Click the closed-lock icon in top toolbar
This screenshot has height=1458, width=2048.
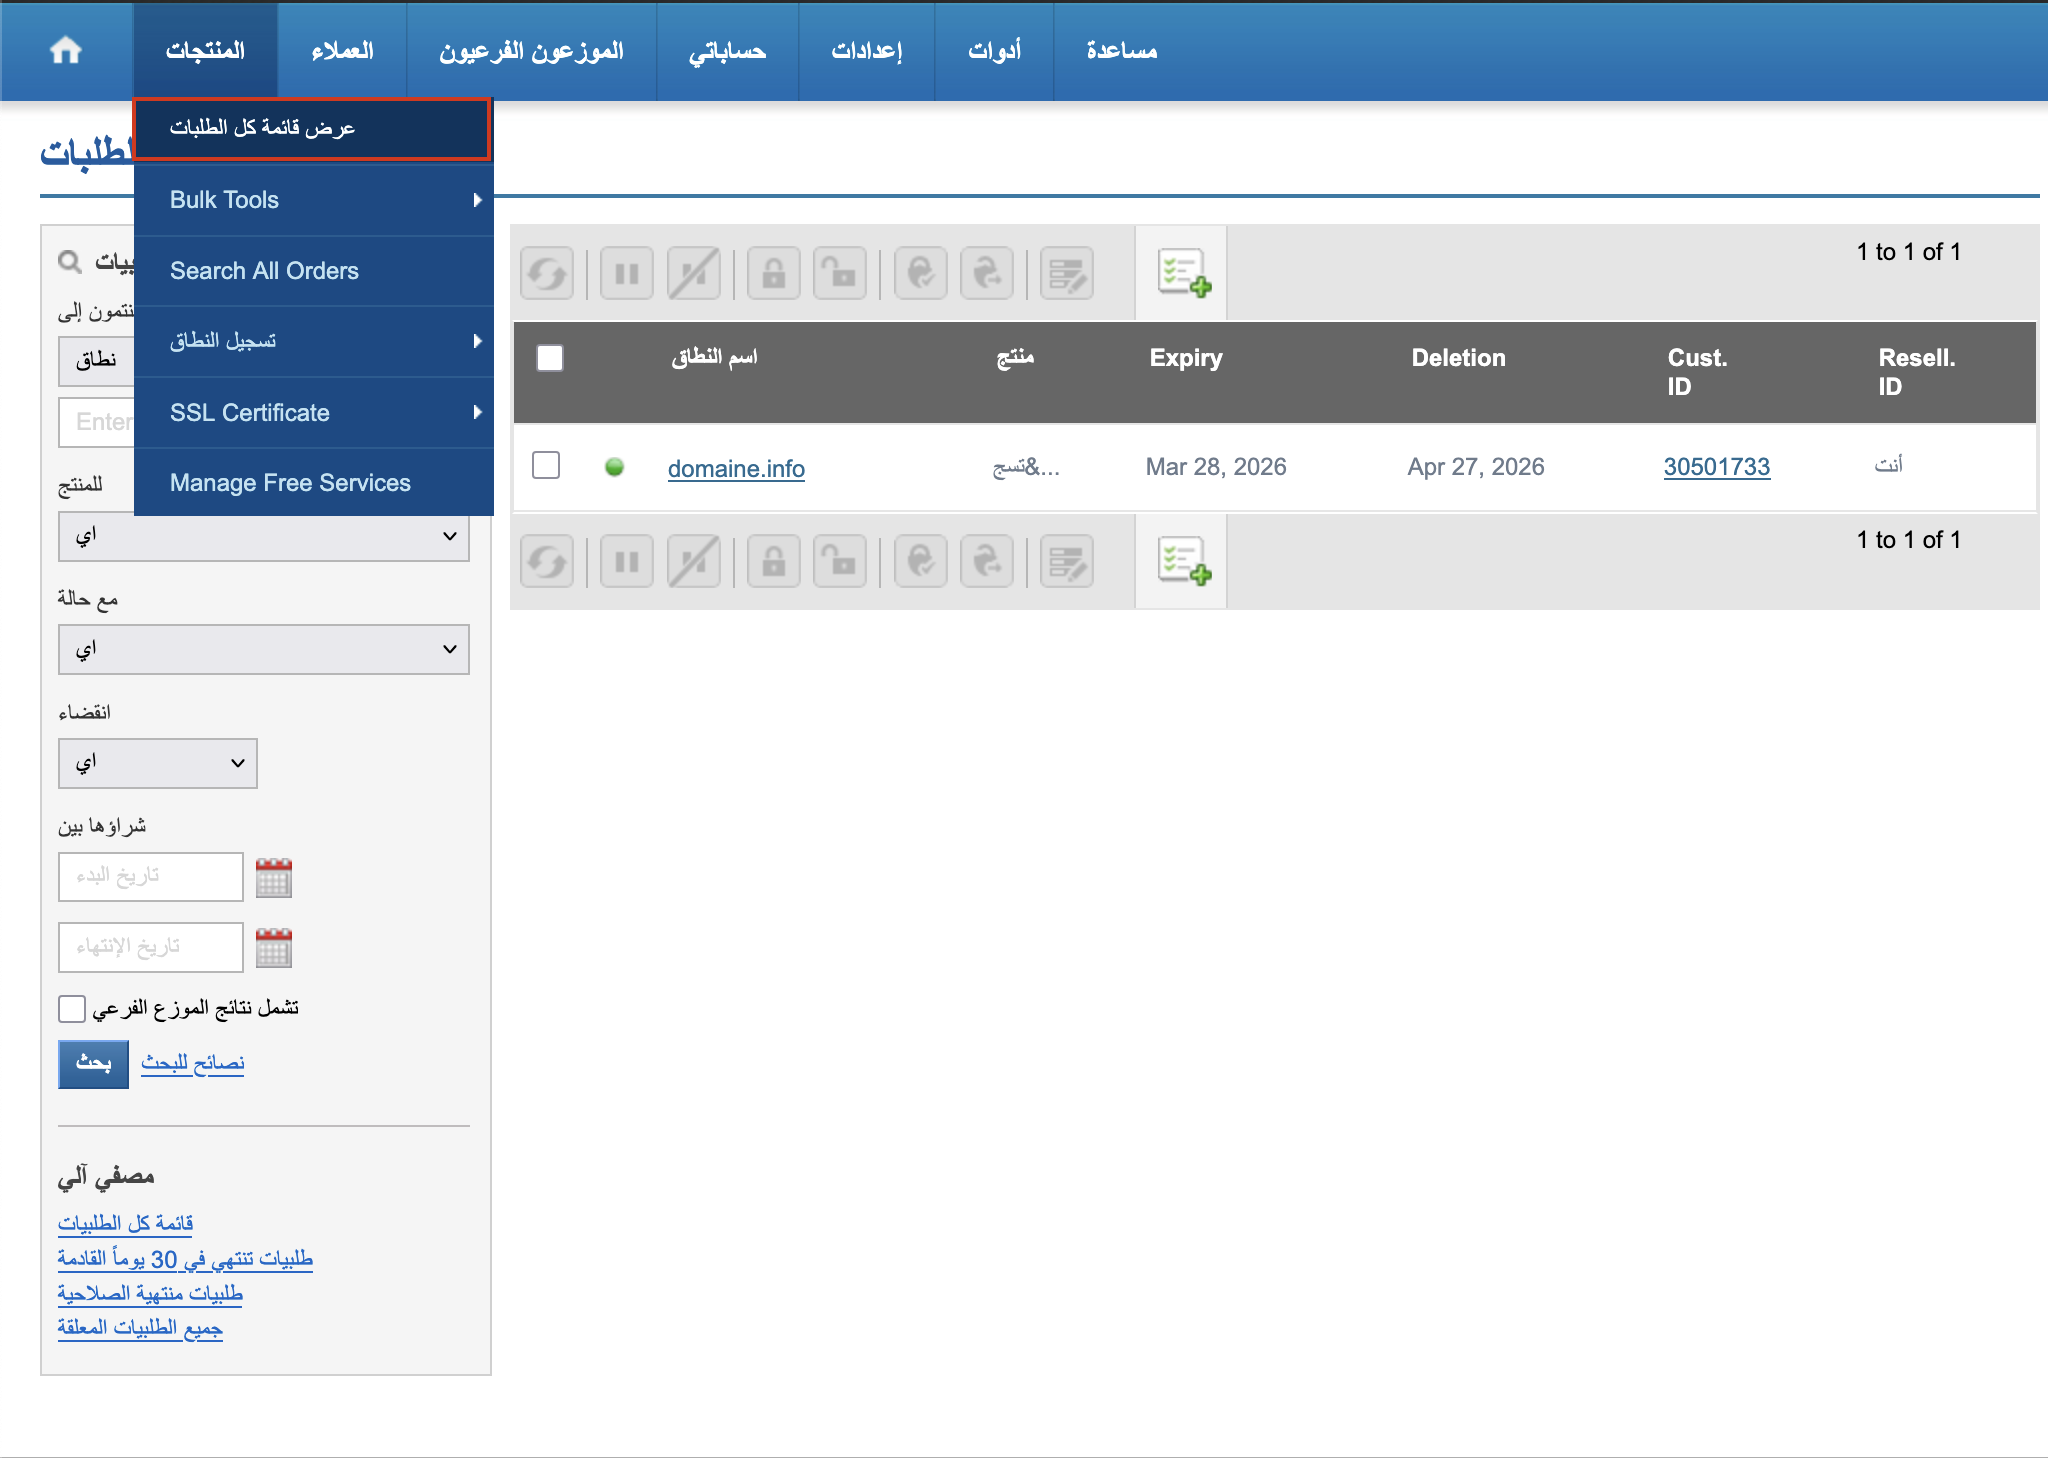click(774, 273)
